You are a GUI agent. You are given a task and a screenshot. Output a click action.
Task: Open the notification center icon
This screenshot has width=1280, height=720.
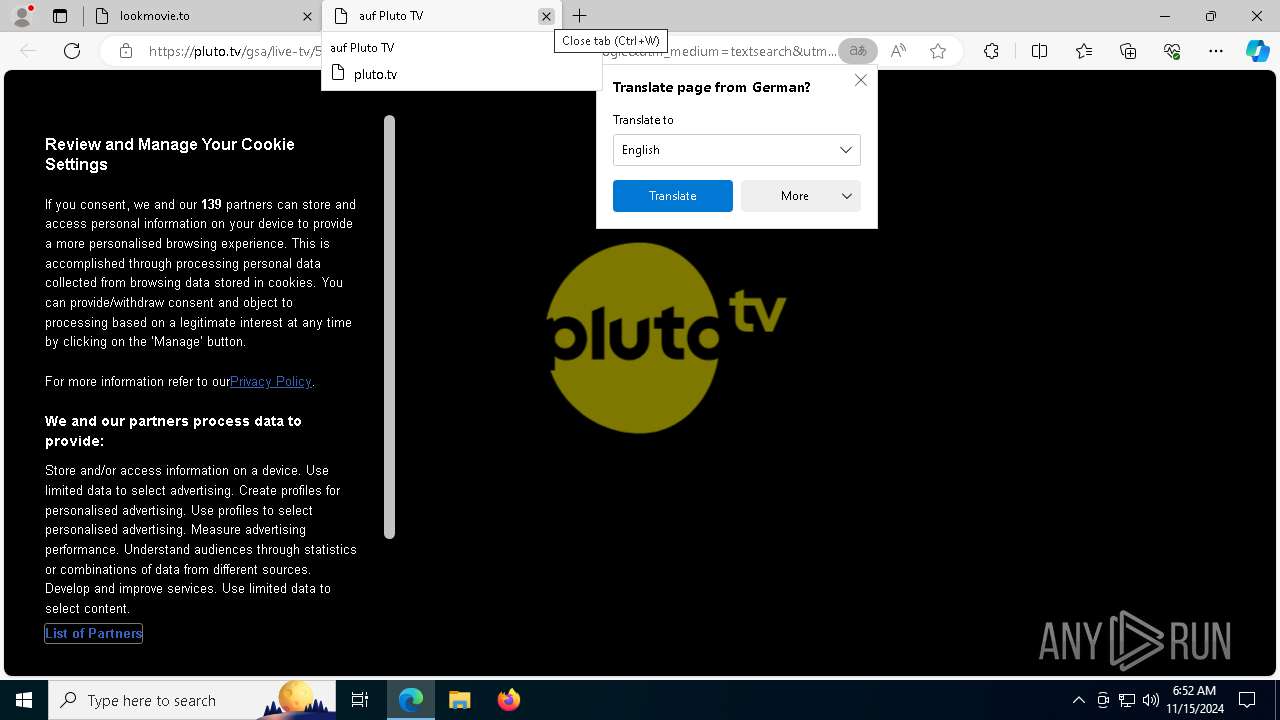[x=1247, y=700]
